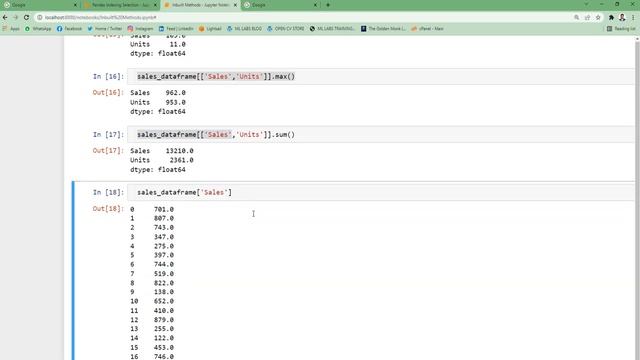Click row 2 value 743.0
The width and height of the screenshot is (640, 360).
click(164, 228)
